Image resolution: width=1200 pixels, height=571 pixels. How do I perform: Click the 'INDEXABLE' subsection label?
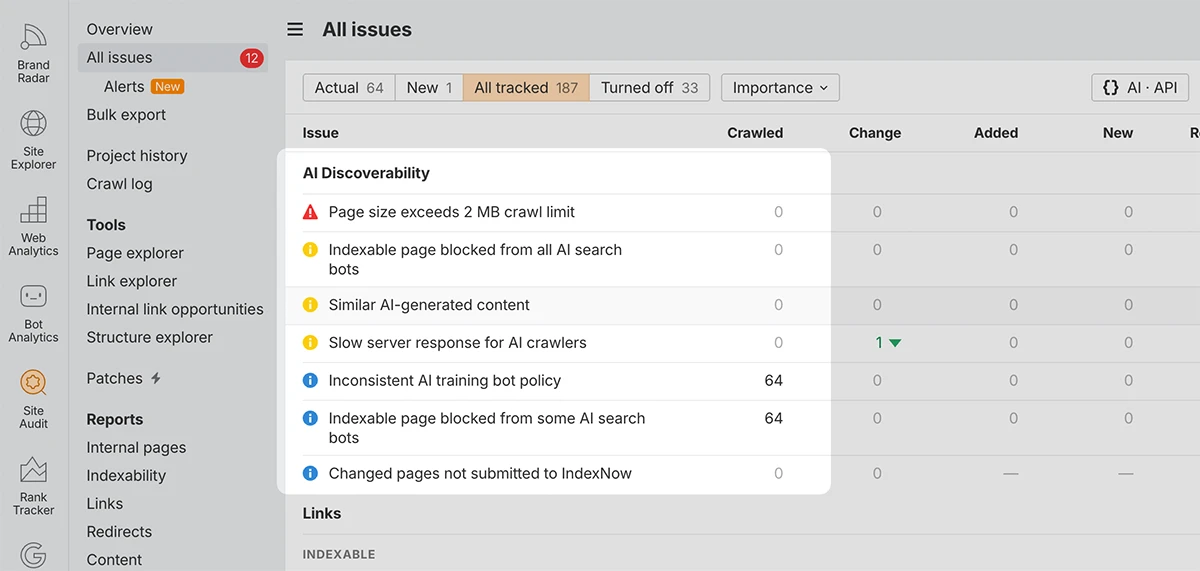click(x=339, y=554)
